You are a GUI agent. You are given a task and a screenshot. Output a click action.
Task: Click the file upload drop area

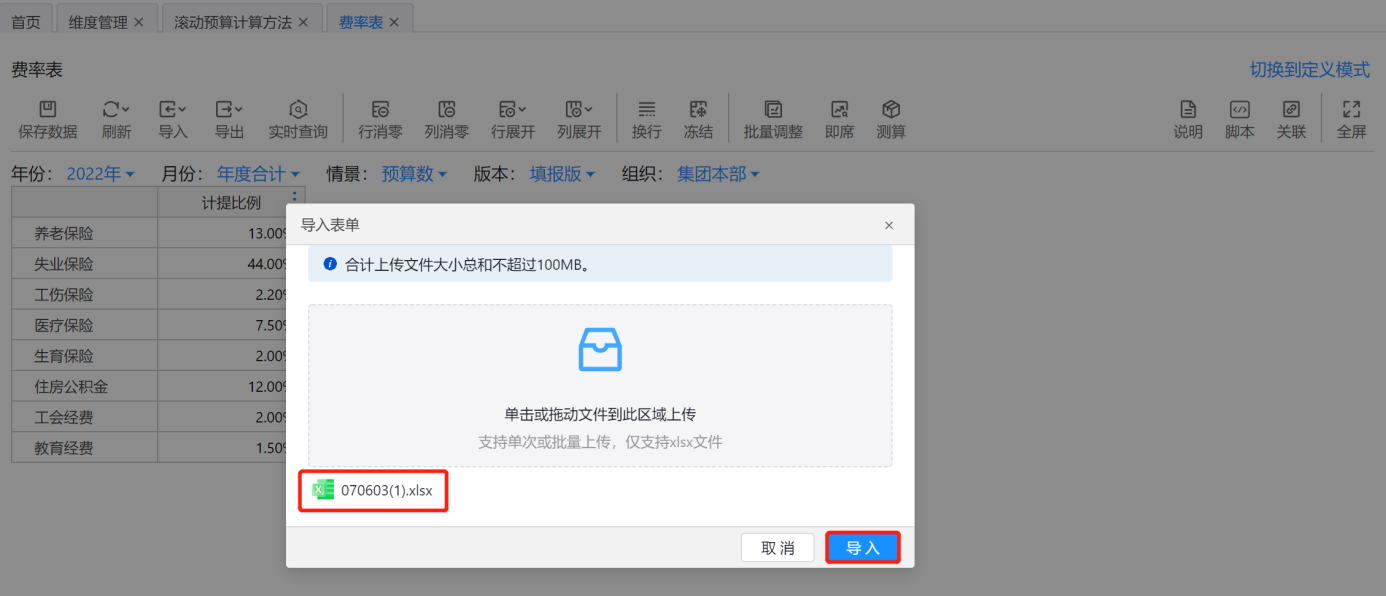pyautogui.click(x=600, y=386)
